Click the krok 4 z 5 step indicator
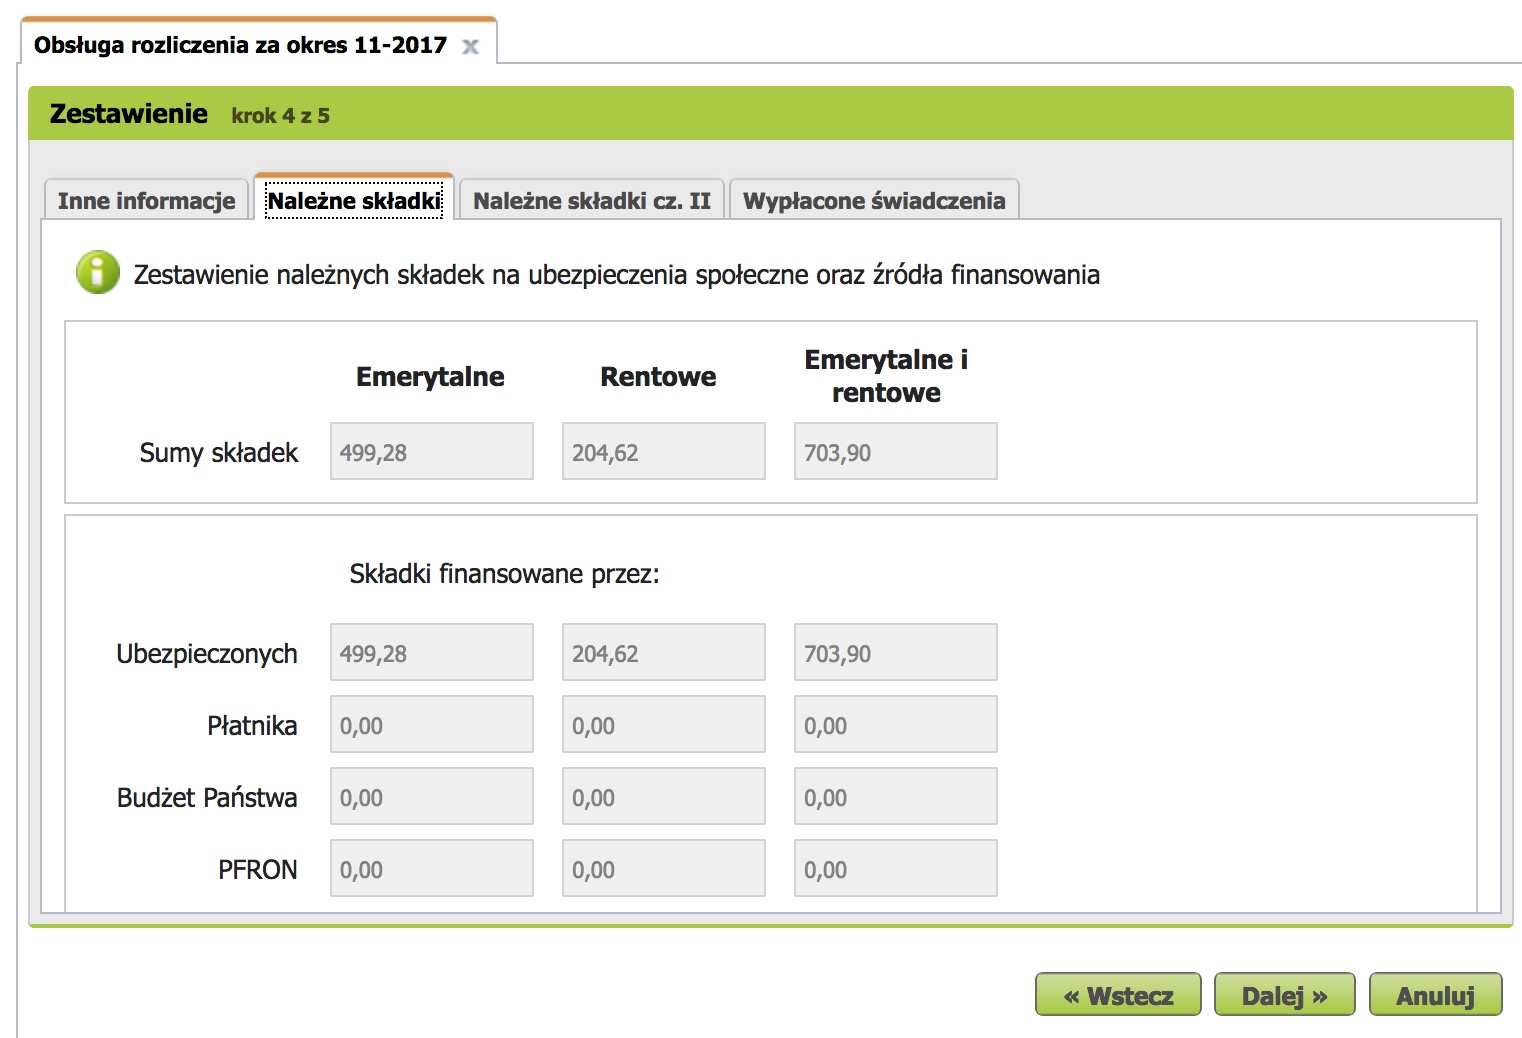This screenshot has height=1038, width=1522. coord(280,116)
